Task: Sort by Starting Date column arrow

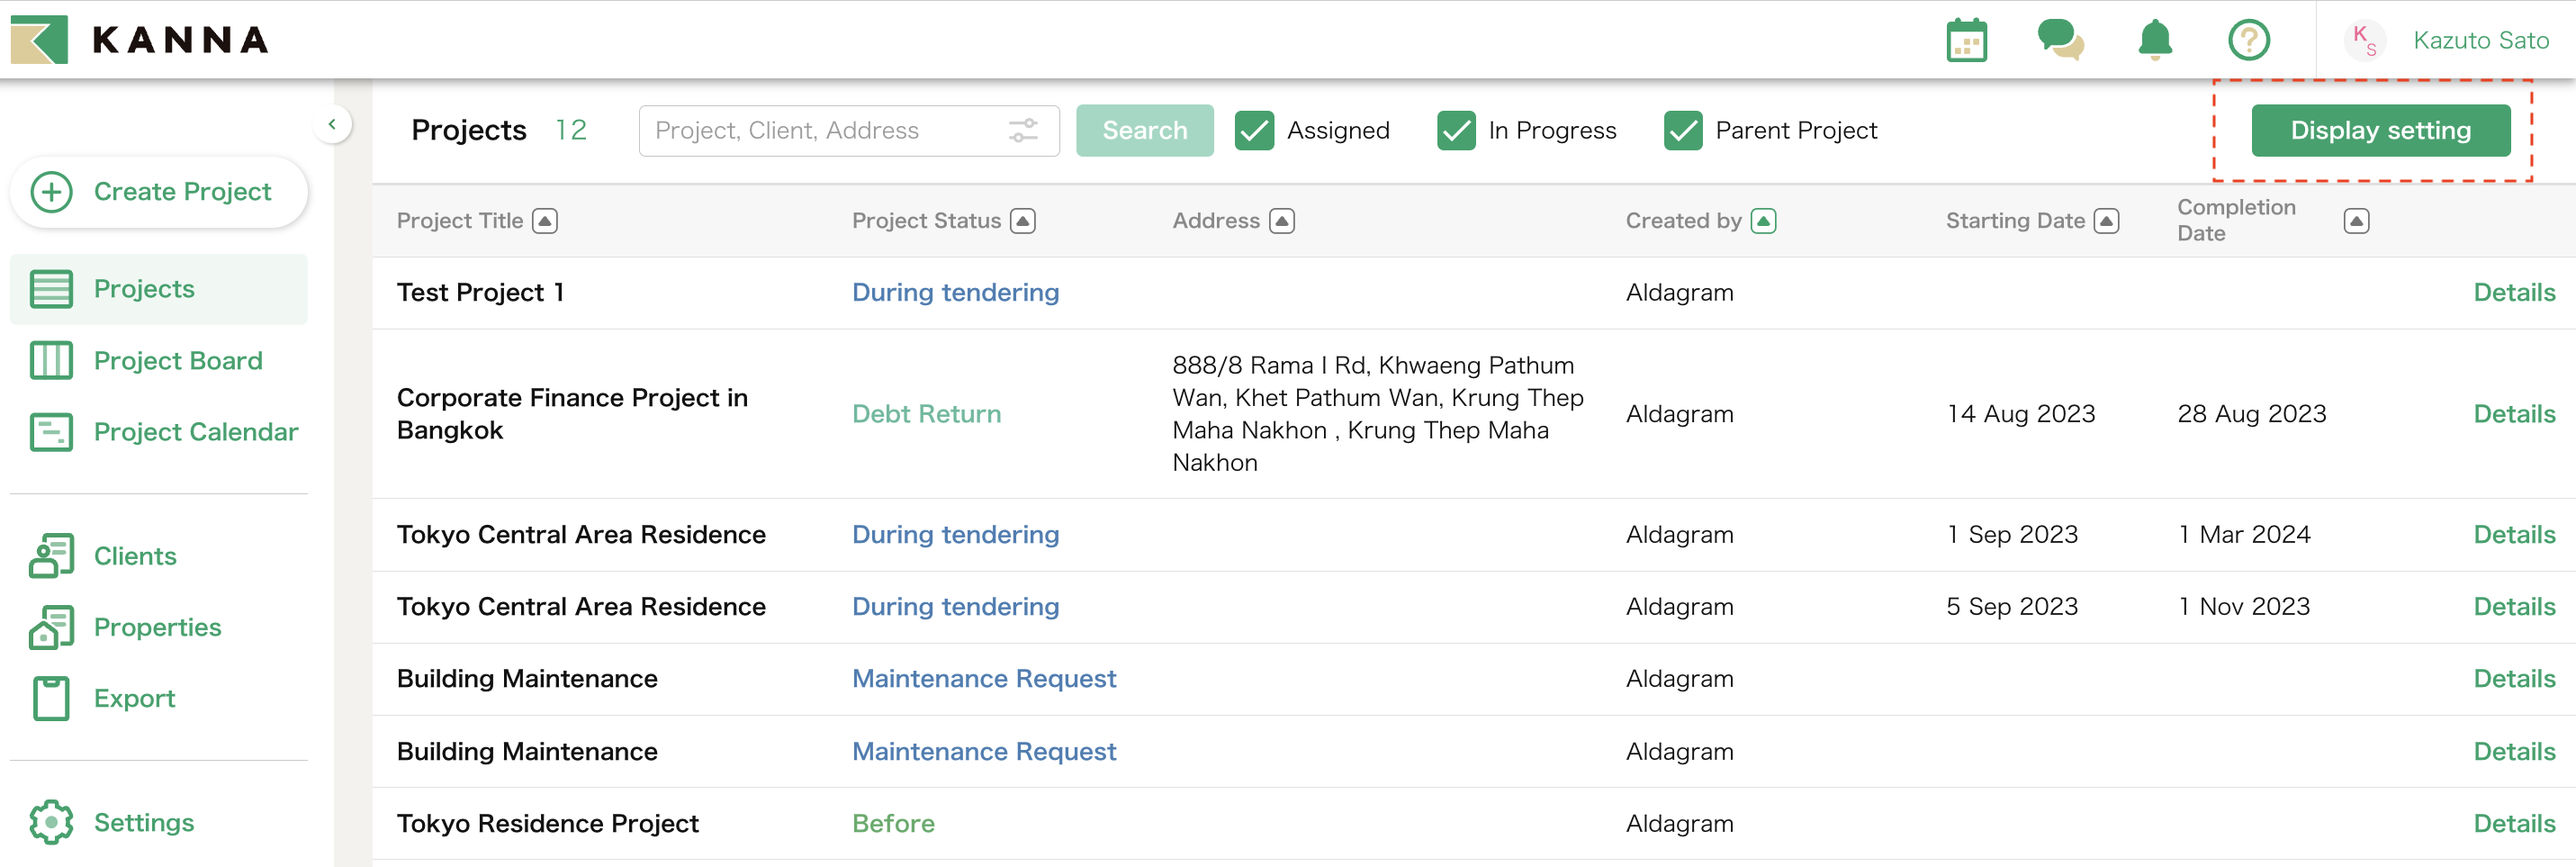Action: point(2106,221)
